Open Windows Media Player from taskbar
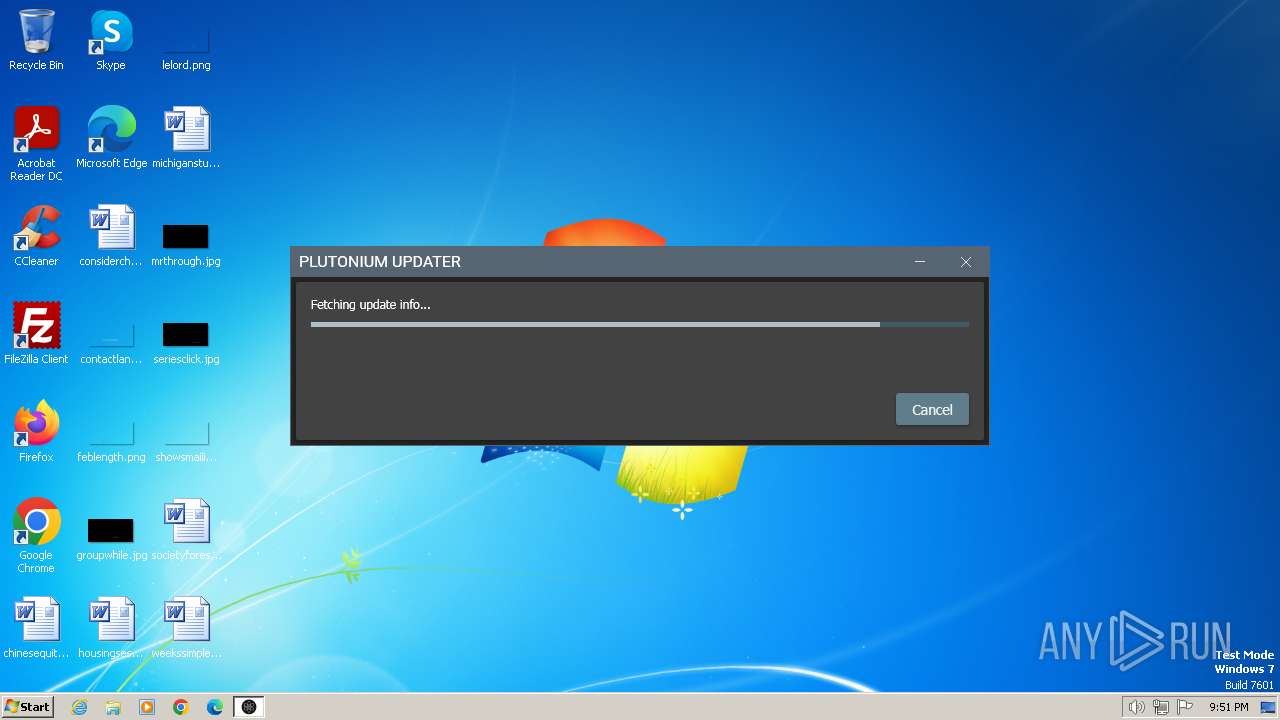 tap(147, 707)
